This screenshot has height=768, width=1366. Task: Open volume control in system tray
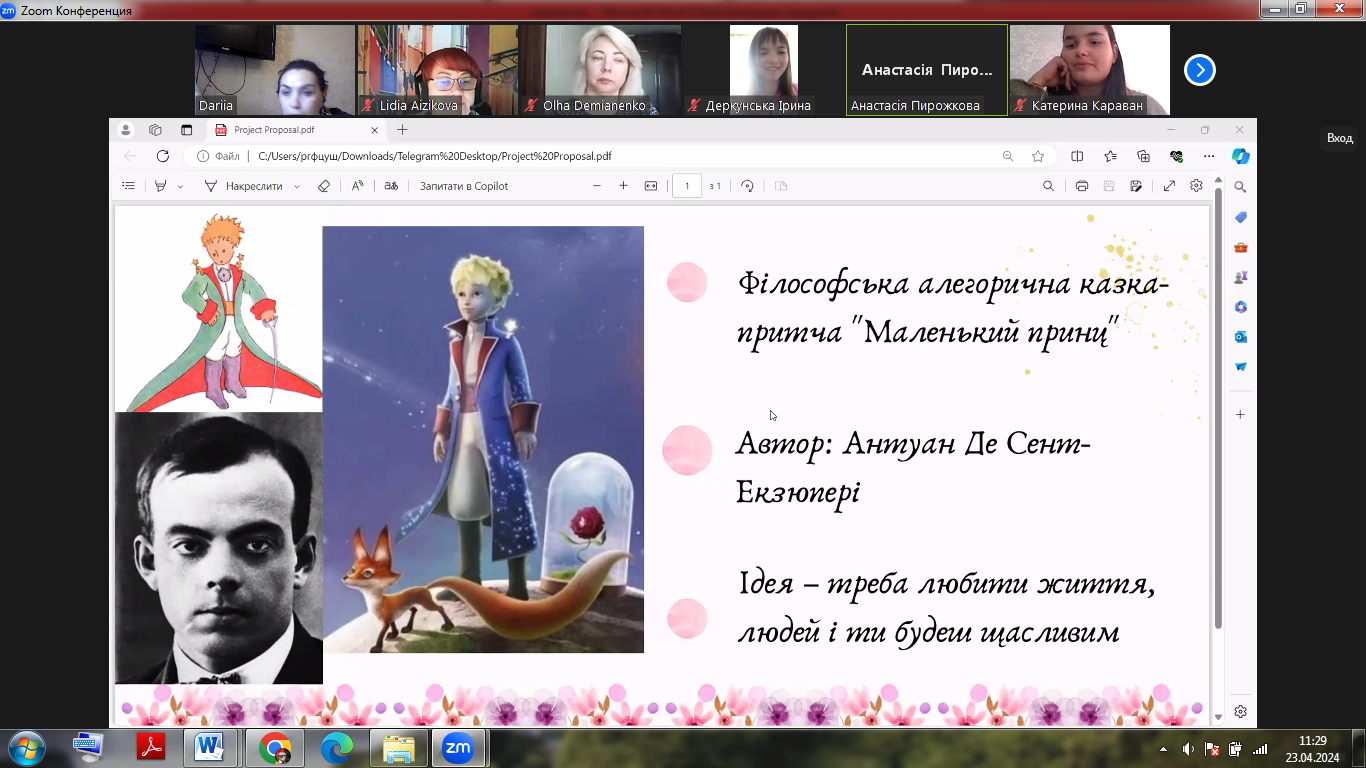tap(1188, 749)
